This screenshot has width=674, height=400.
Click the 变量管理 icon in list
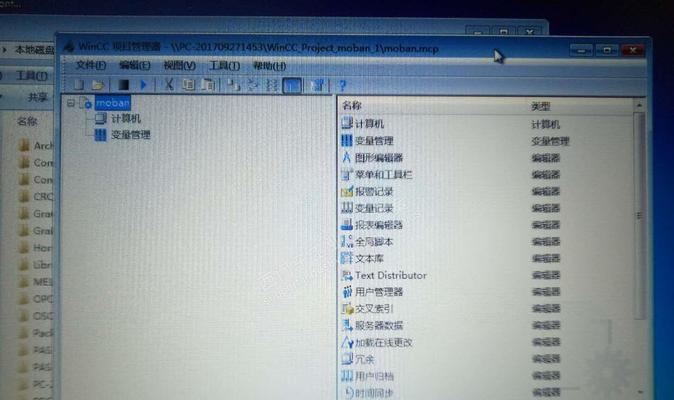(x=346, y=140)
